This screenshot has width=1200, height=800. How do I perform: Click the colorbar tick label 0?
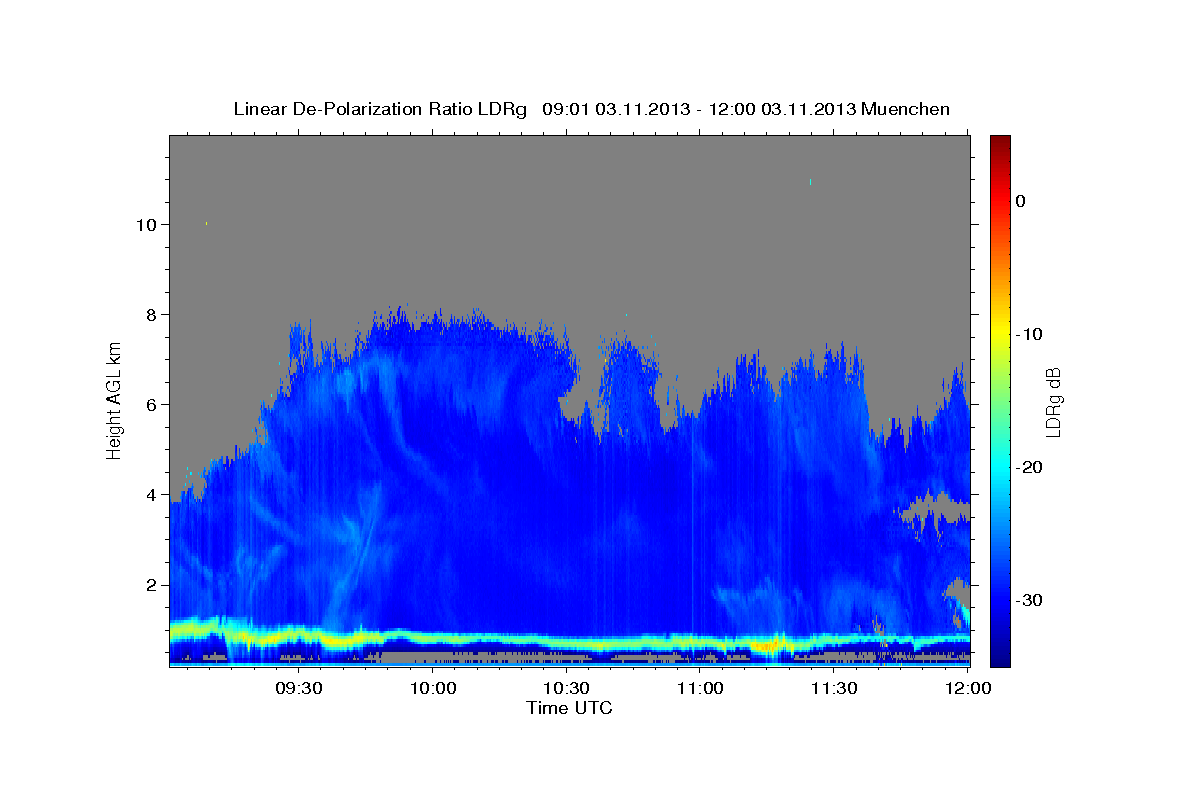1021,201
